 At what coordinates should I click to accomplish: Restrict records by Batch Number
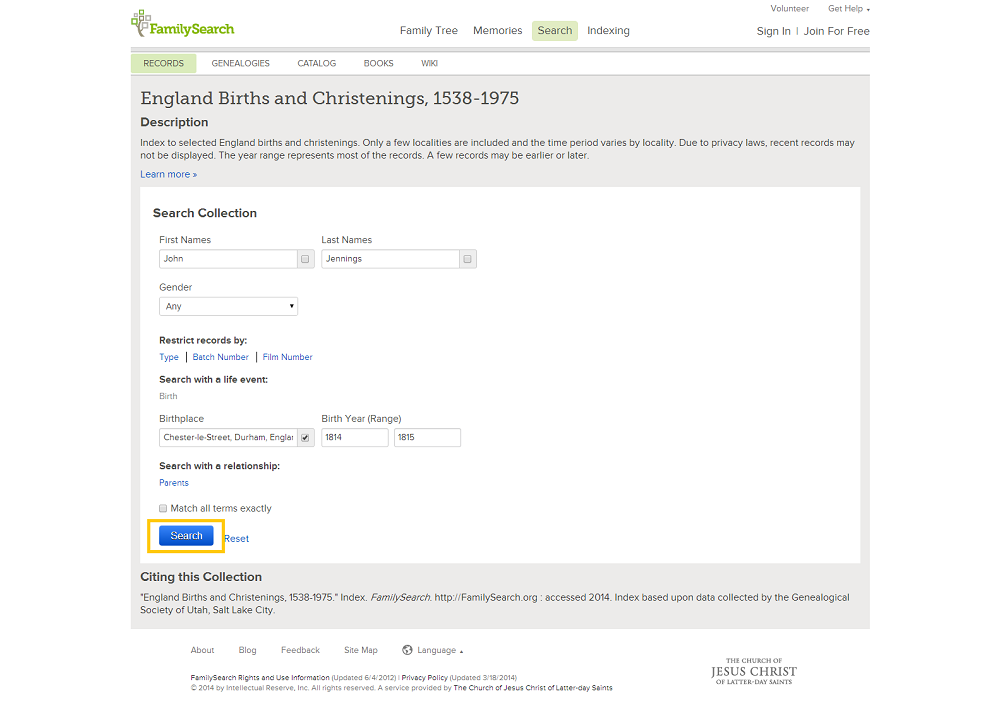221,357
